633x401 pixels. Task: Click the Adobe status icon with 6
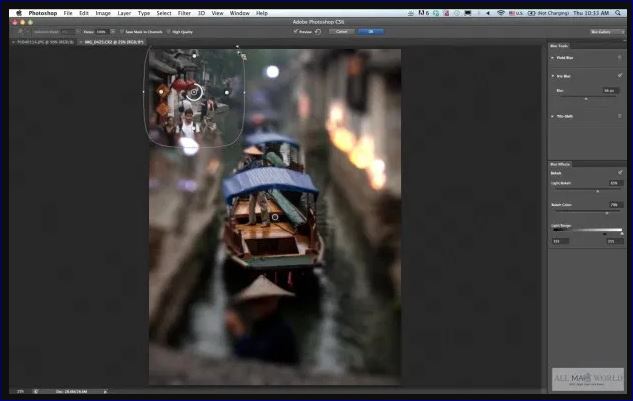pyautogui.click(x=423, y=13)
